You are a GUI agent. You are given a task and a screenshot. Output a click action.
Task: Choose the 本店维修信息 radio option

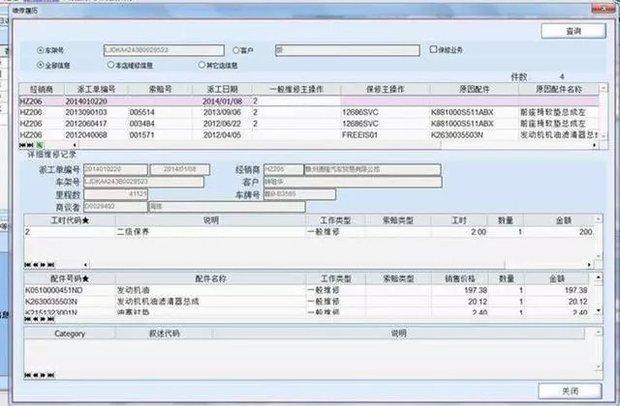(110, 65)
